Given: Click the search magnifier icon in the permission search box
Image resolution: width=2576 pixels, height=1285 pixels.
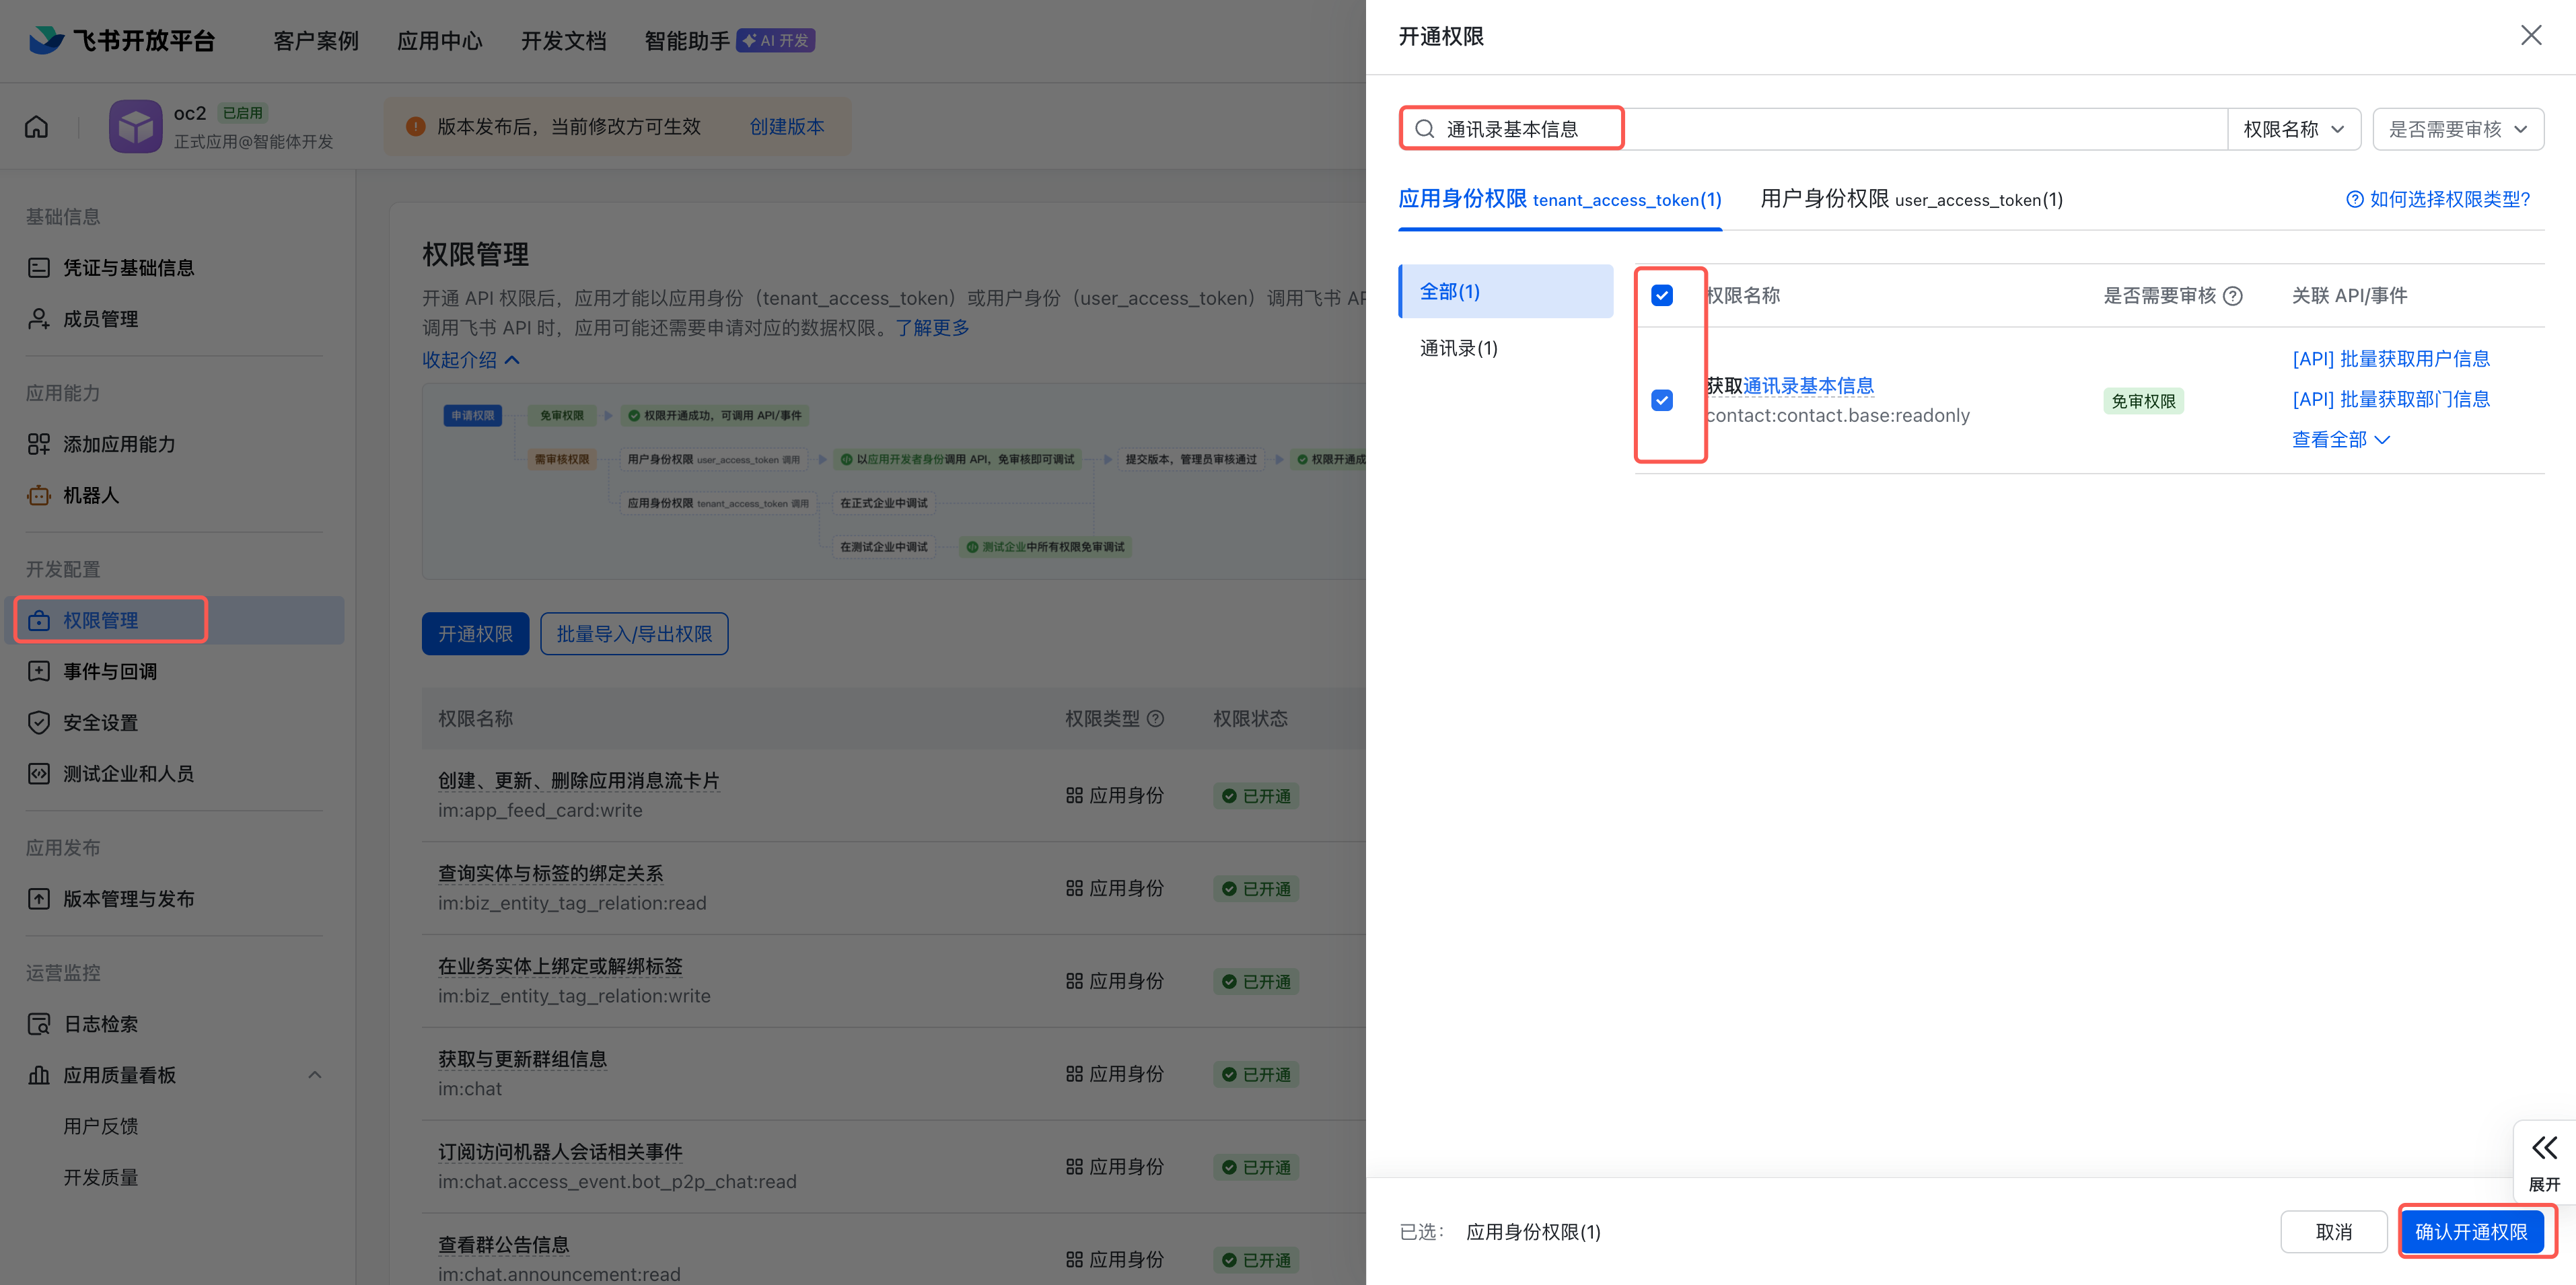Looking at the screenshot, I should 1424,129.
